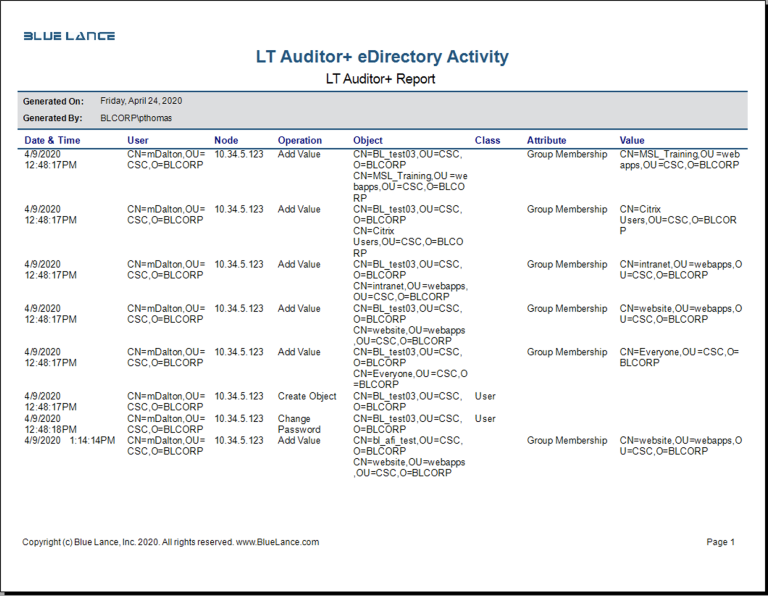Click the 'Operation' column header
This screenshot has height=596, width=768.
(x=300, y=141)
